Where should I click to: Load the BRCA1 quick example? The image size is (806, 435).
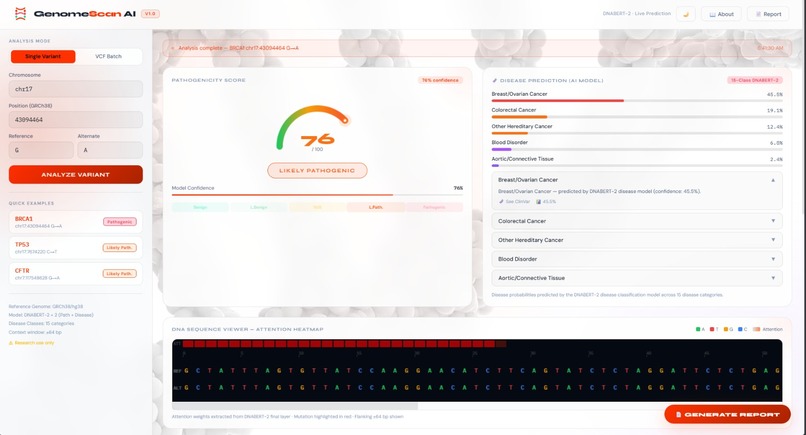coord(76,222)
